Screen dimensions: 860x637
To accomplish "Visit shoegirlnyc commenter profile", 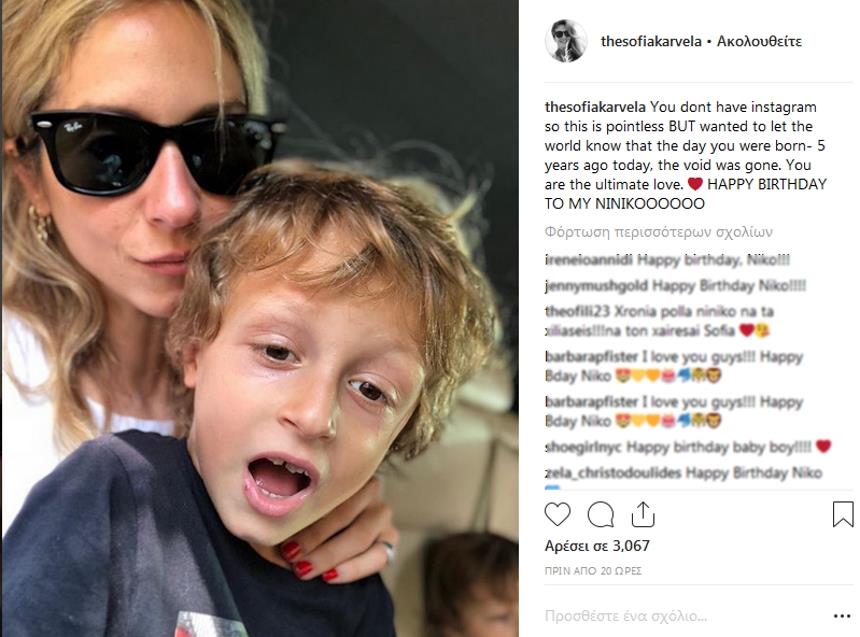I will [x=583, y=447].
